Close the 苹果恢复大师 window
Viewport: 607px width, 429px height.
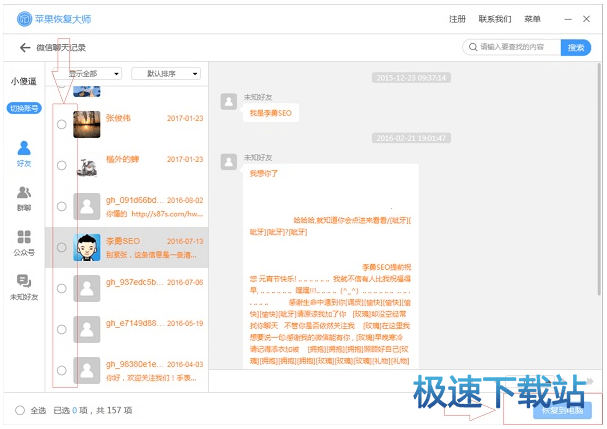tap(586, 19)
